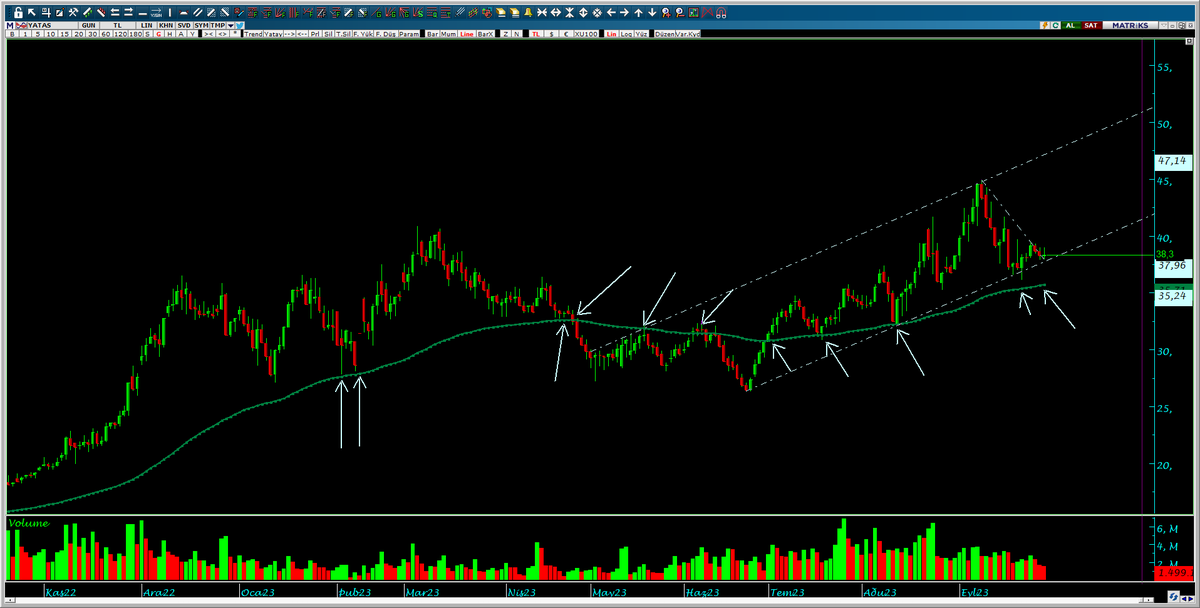Click the zoom in magnifier icon
Image resolution: width=1200 pixels, height=608 pixels.
tap(666, 13)
